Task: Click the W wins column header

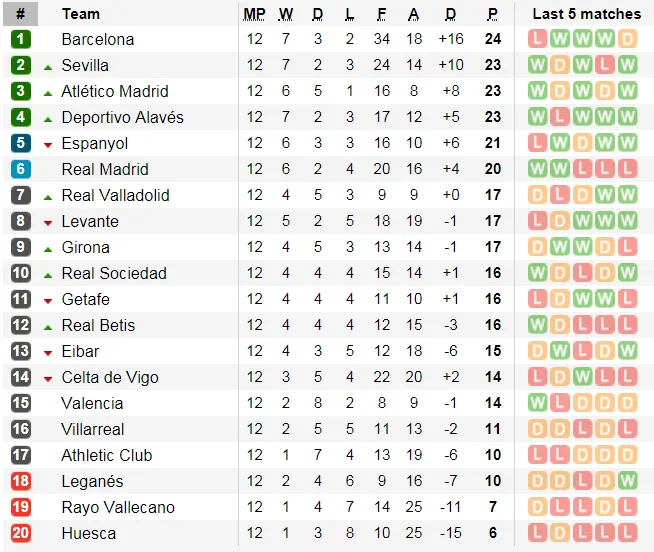Action: coord(286,14)
